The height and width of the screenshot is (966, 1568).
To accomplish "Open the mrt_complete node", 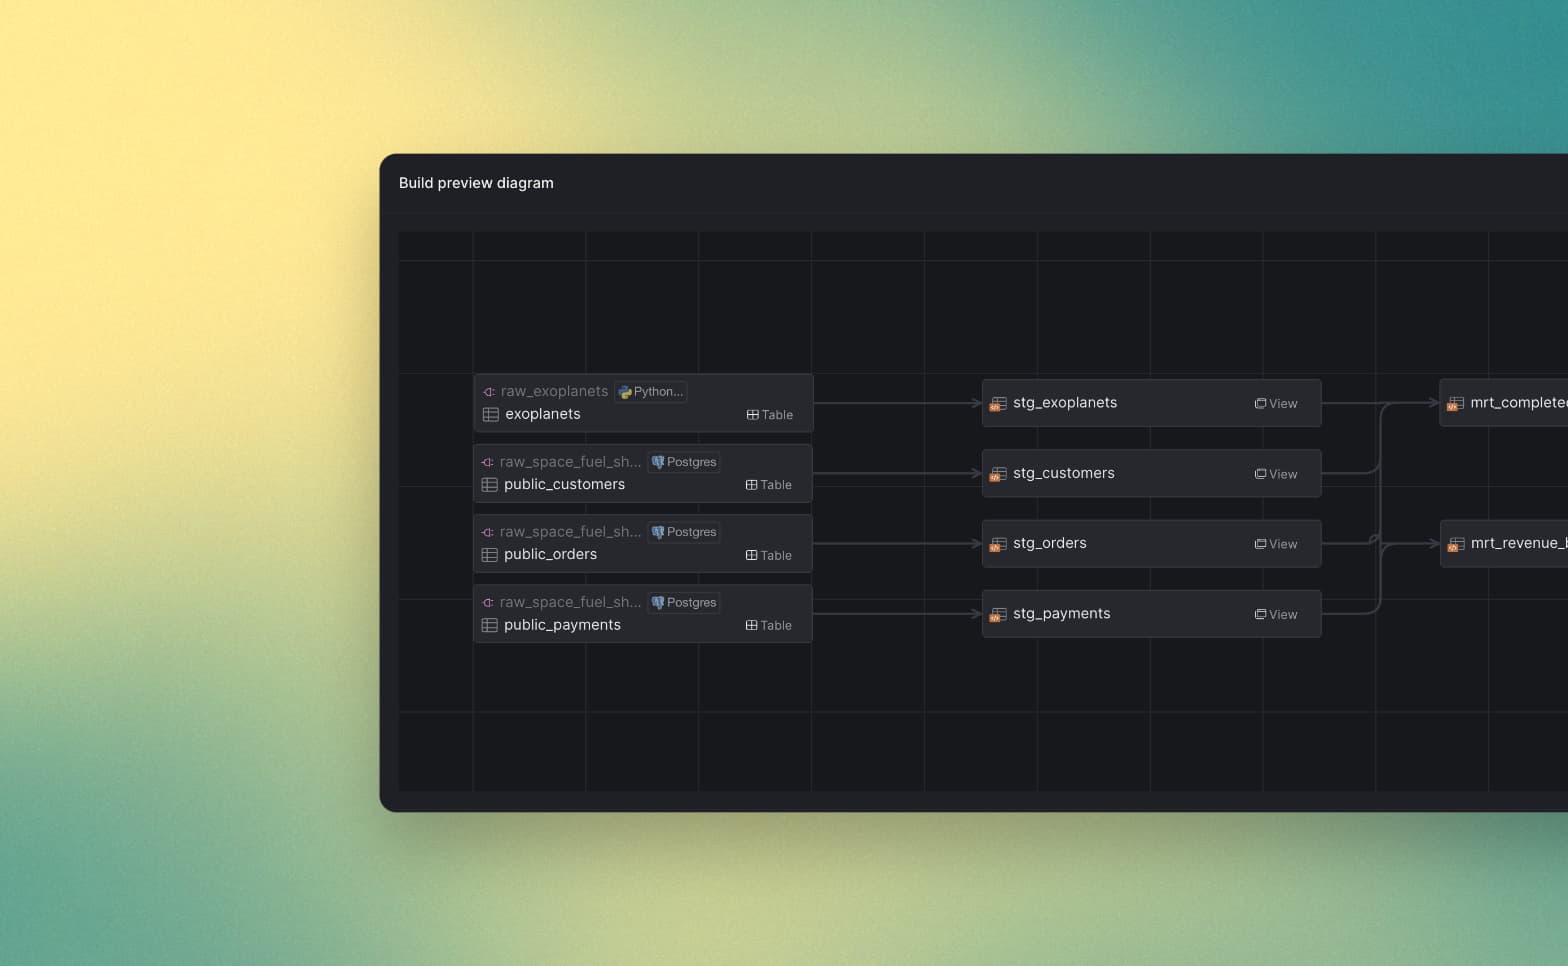I will pyautogui.click(x=1504, y=403).
